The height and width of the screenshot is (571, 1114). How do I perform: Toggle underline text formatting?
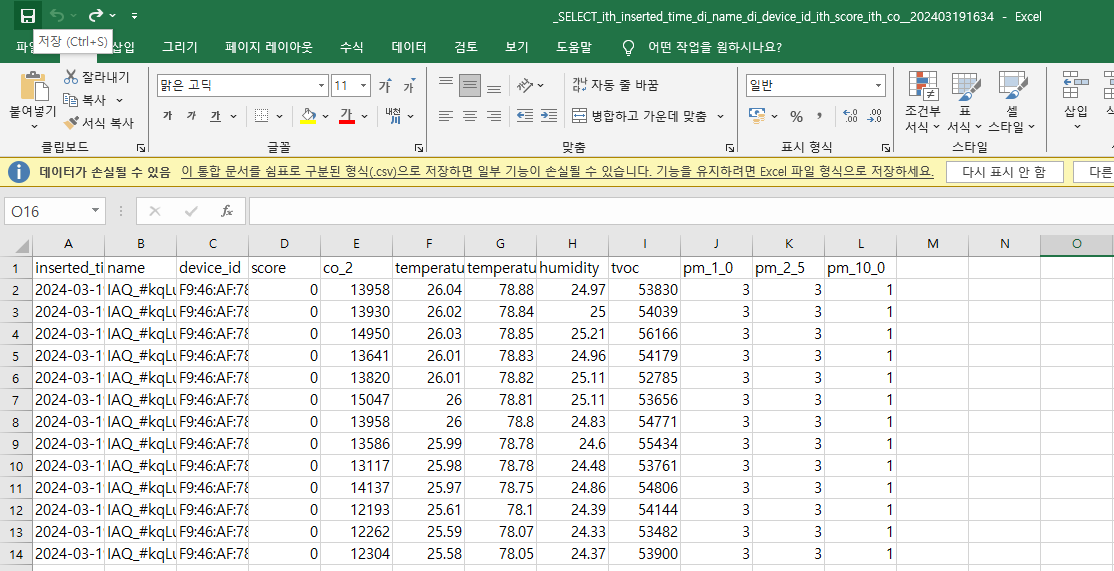[x=216, y=117]
